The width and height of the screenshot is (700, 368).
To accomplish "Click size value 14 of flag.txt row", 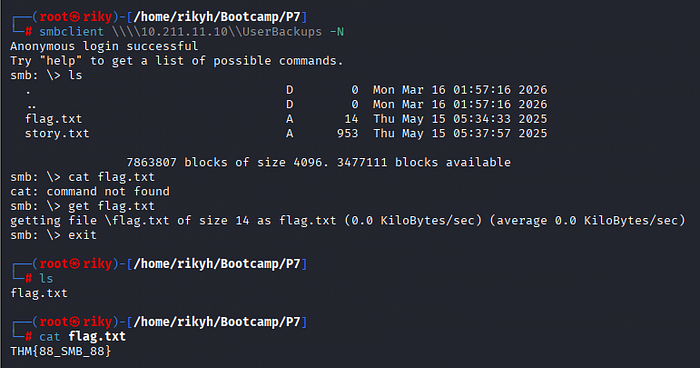I will click(x=351, y=119).
